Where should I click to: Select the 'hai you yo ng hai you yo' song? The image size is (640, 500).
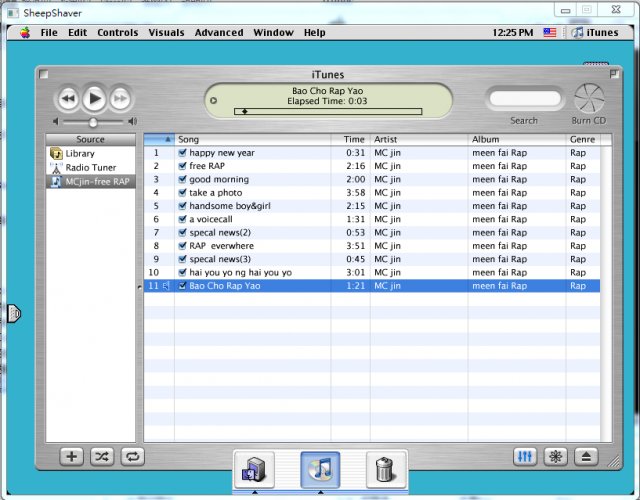(240, 272)
